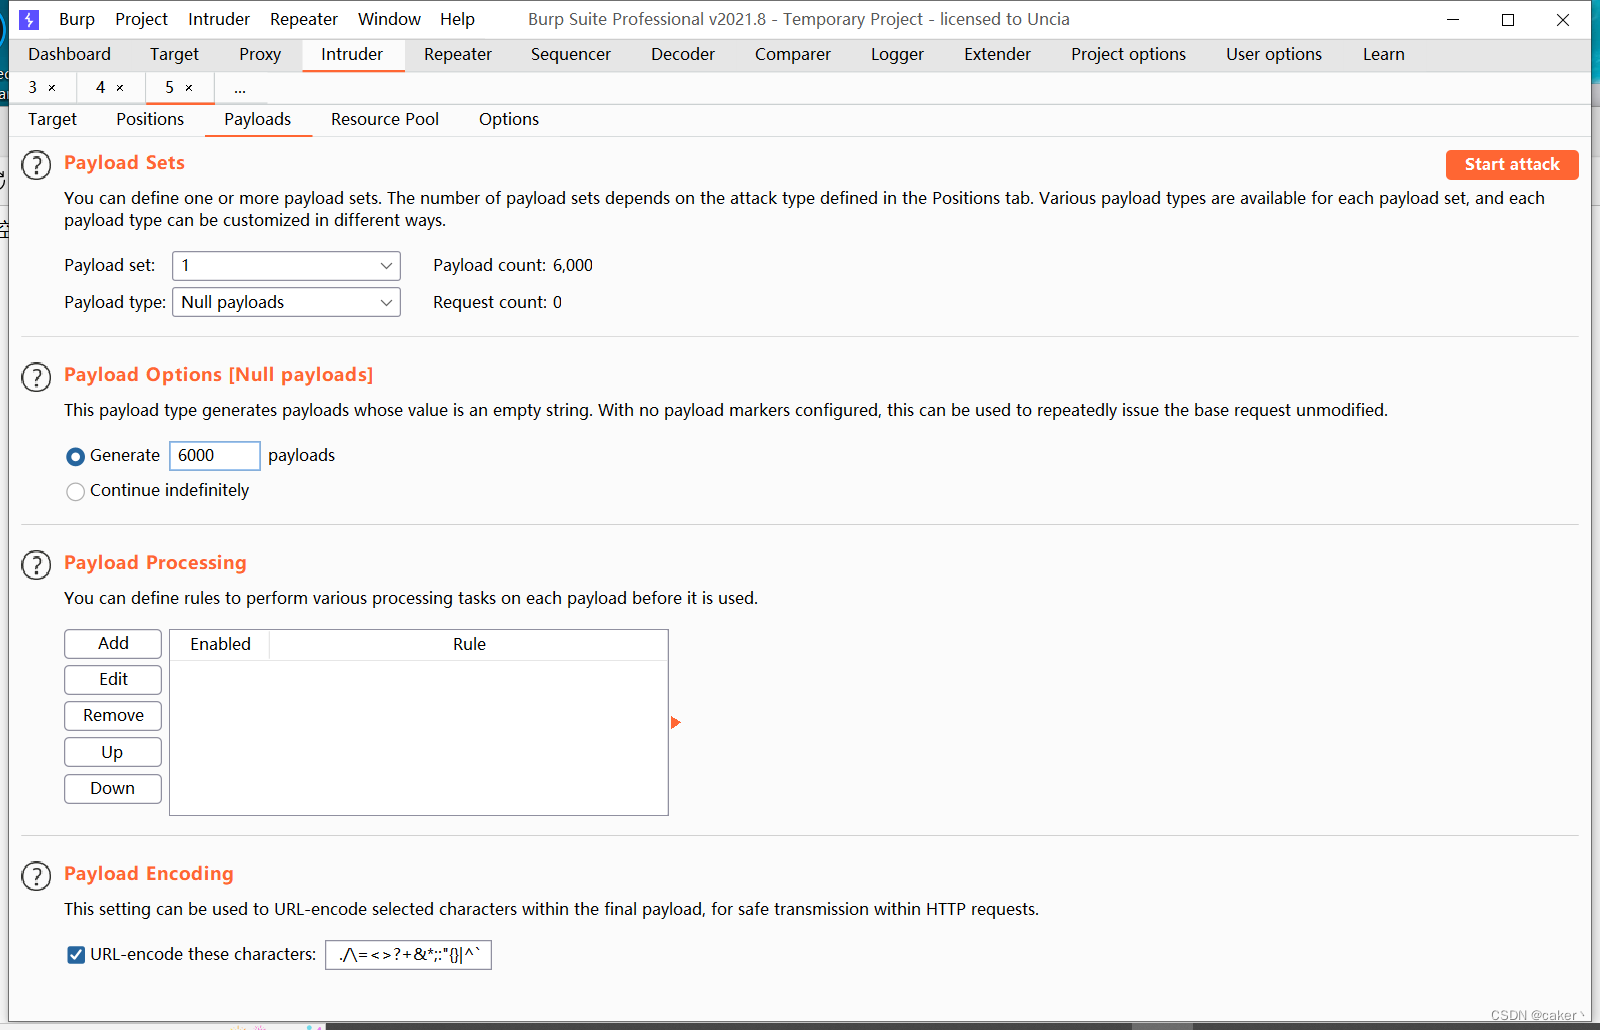The image size is (1600, 1030).
Task: Open the Help menu
Action: point(457,19)
